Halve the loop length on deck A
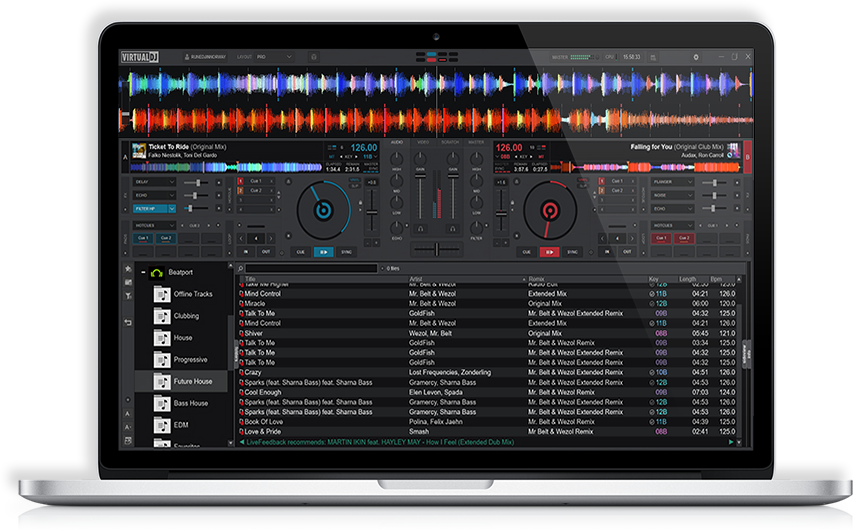The height and width of the screenshot is (531, 853). point(241,239)
